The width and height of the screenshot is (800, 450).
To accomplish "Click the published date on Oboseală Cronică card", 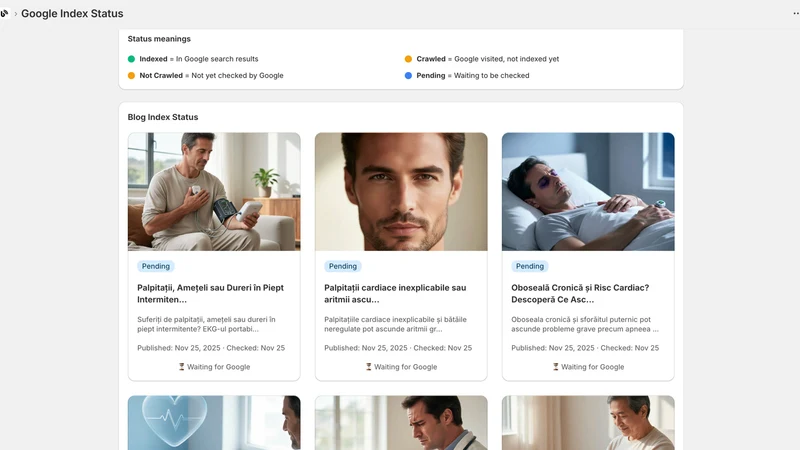I will click(553, 348).
